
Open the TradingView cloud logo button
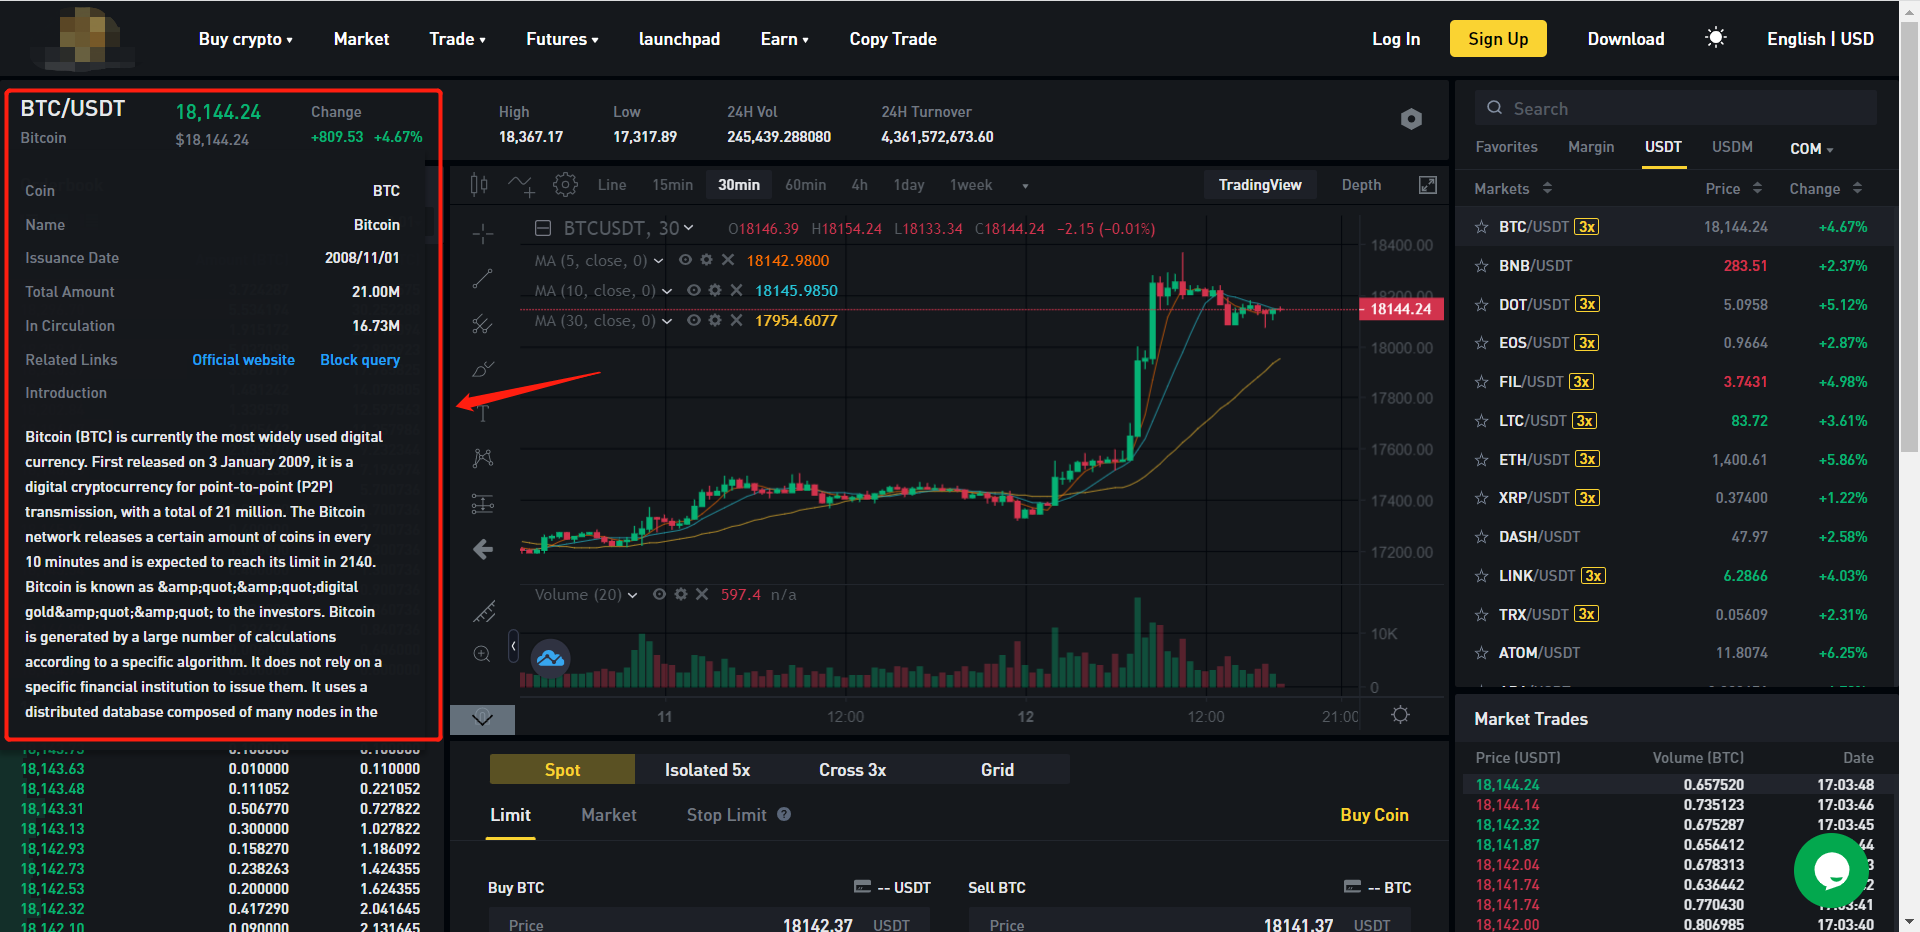click(550, 658)
